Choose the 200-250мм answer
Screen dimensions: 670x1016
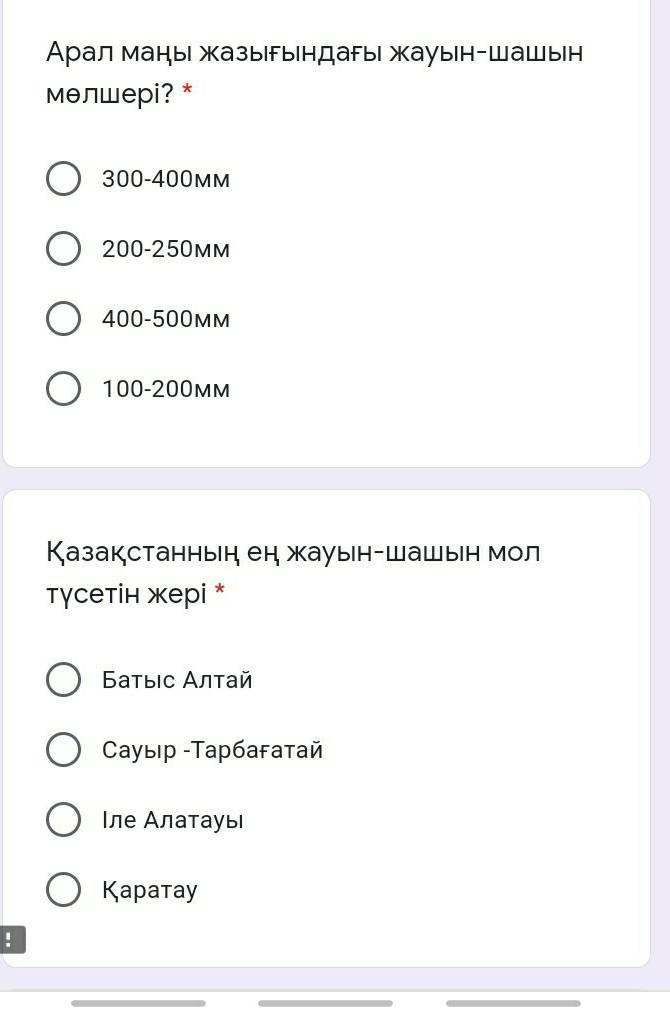[x=64, y=248]
